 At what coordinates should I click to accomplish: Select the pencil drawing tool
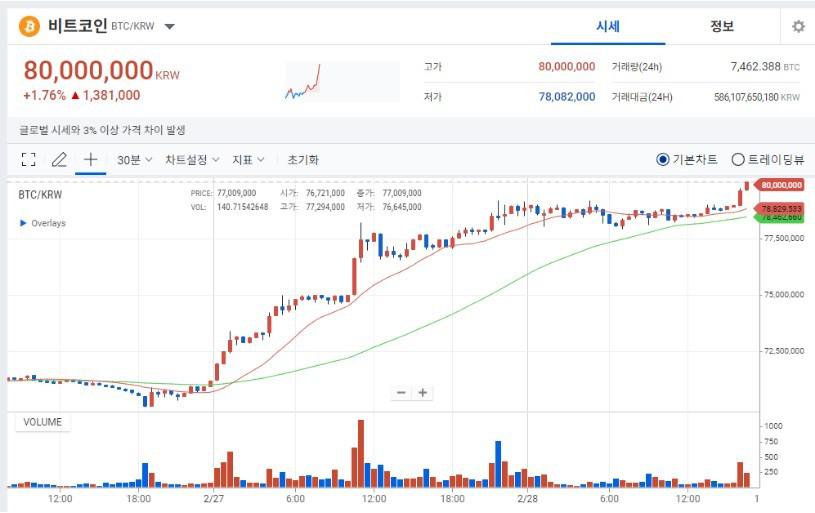tap(59, 160)
